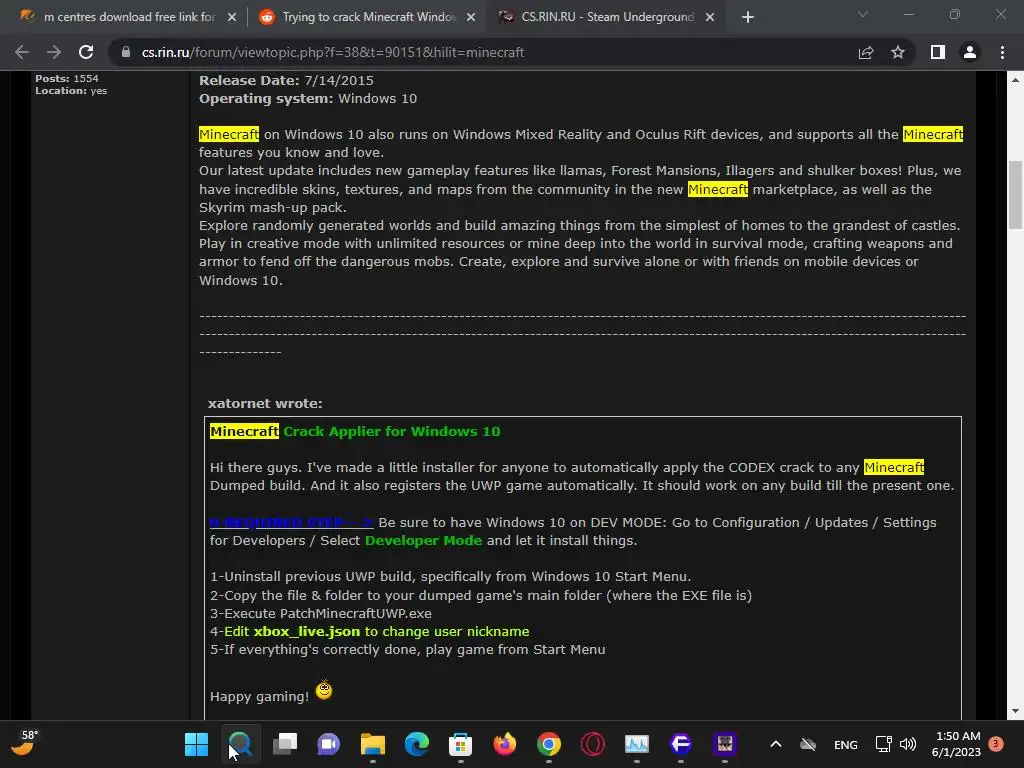
Task: Change the ENG input language
Action: point(846,744)
